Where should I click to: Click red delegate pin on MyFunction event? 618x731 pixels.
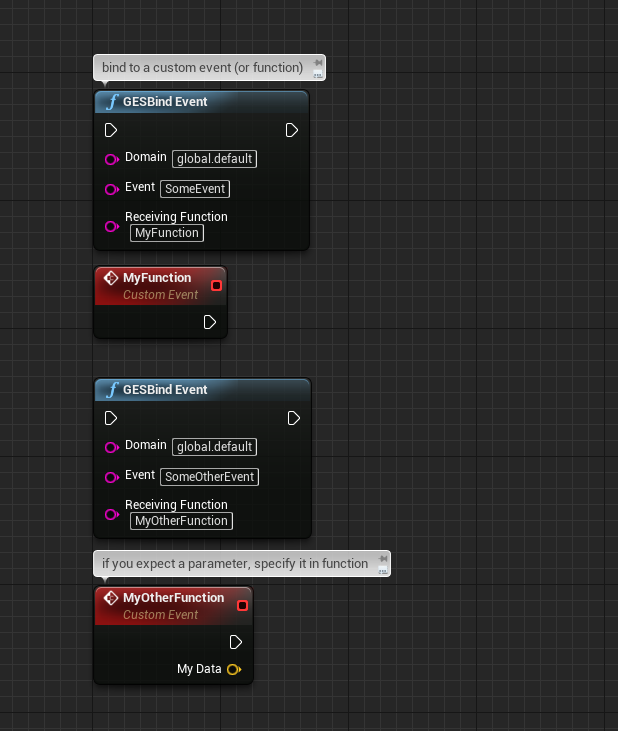click(x=216, y=285)
